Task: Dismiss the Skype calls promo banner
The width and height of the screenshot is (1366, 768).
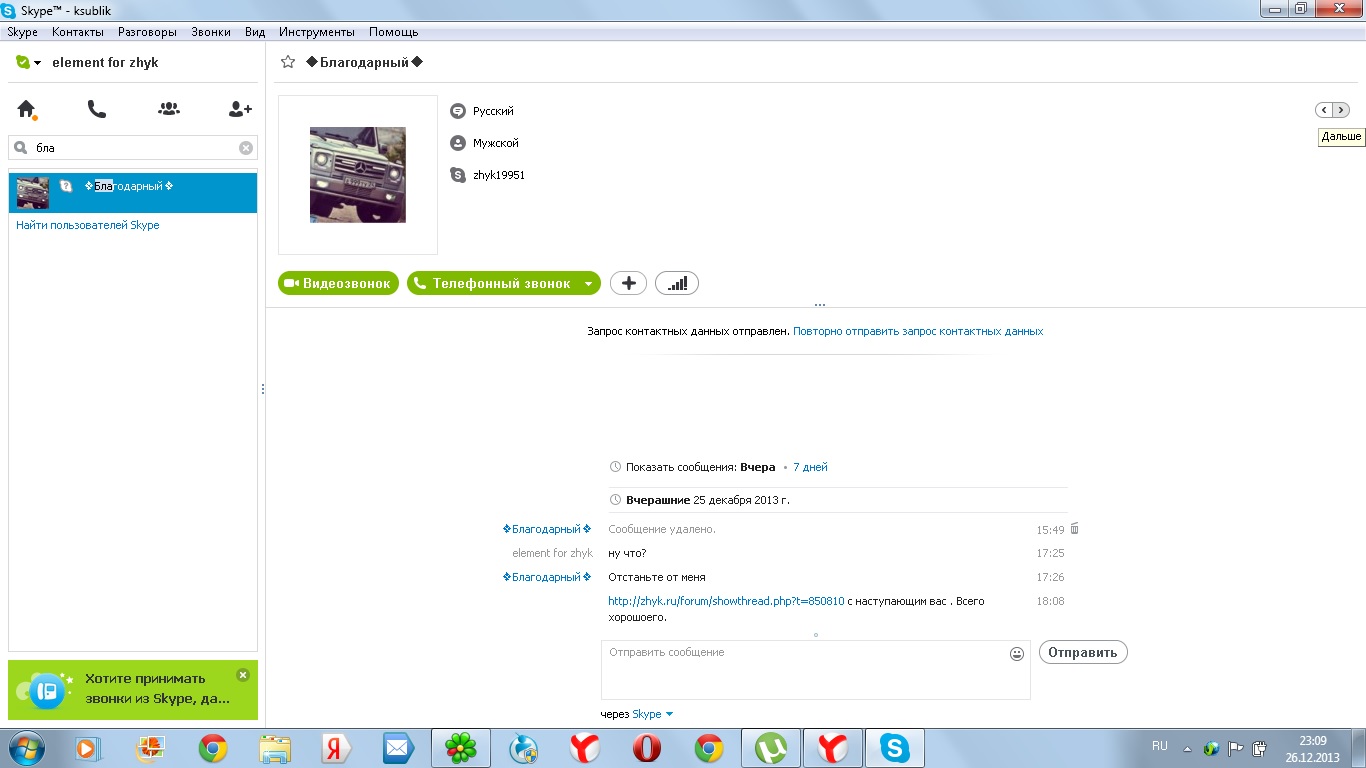Action: [x=242, y=675]
